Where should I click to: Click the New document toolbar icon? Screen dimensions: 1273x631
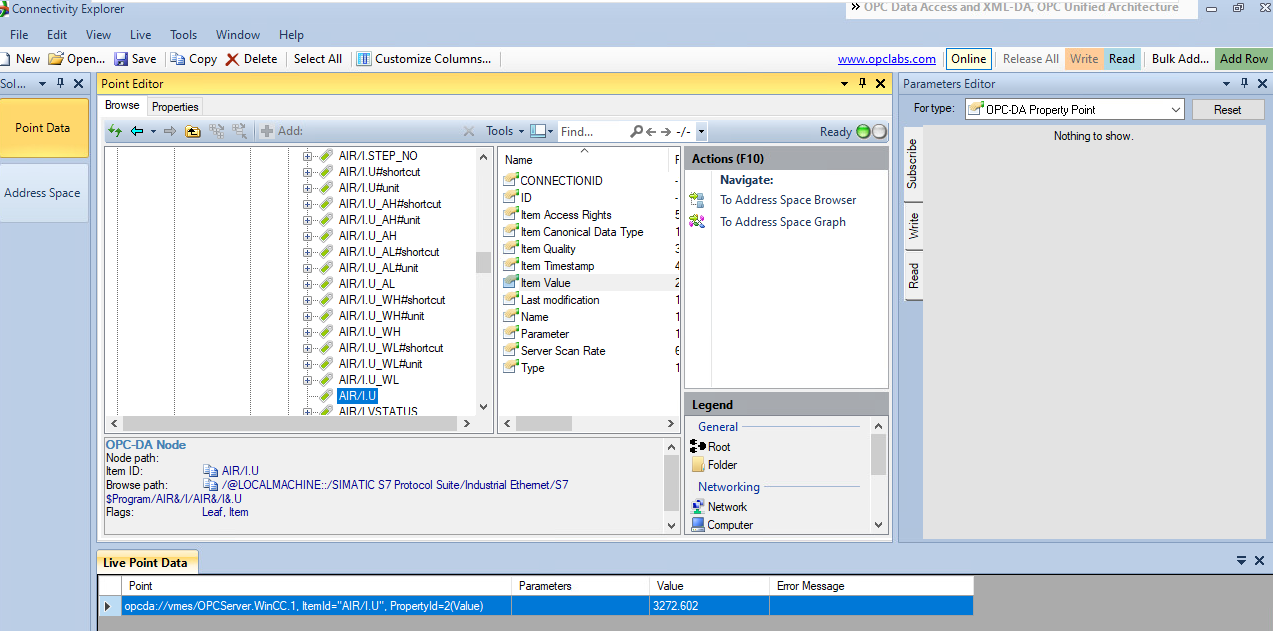click(21, 59)
